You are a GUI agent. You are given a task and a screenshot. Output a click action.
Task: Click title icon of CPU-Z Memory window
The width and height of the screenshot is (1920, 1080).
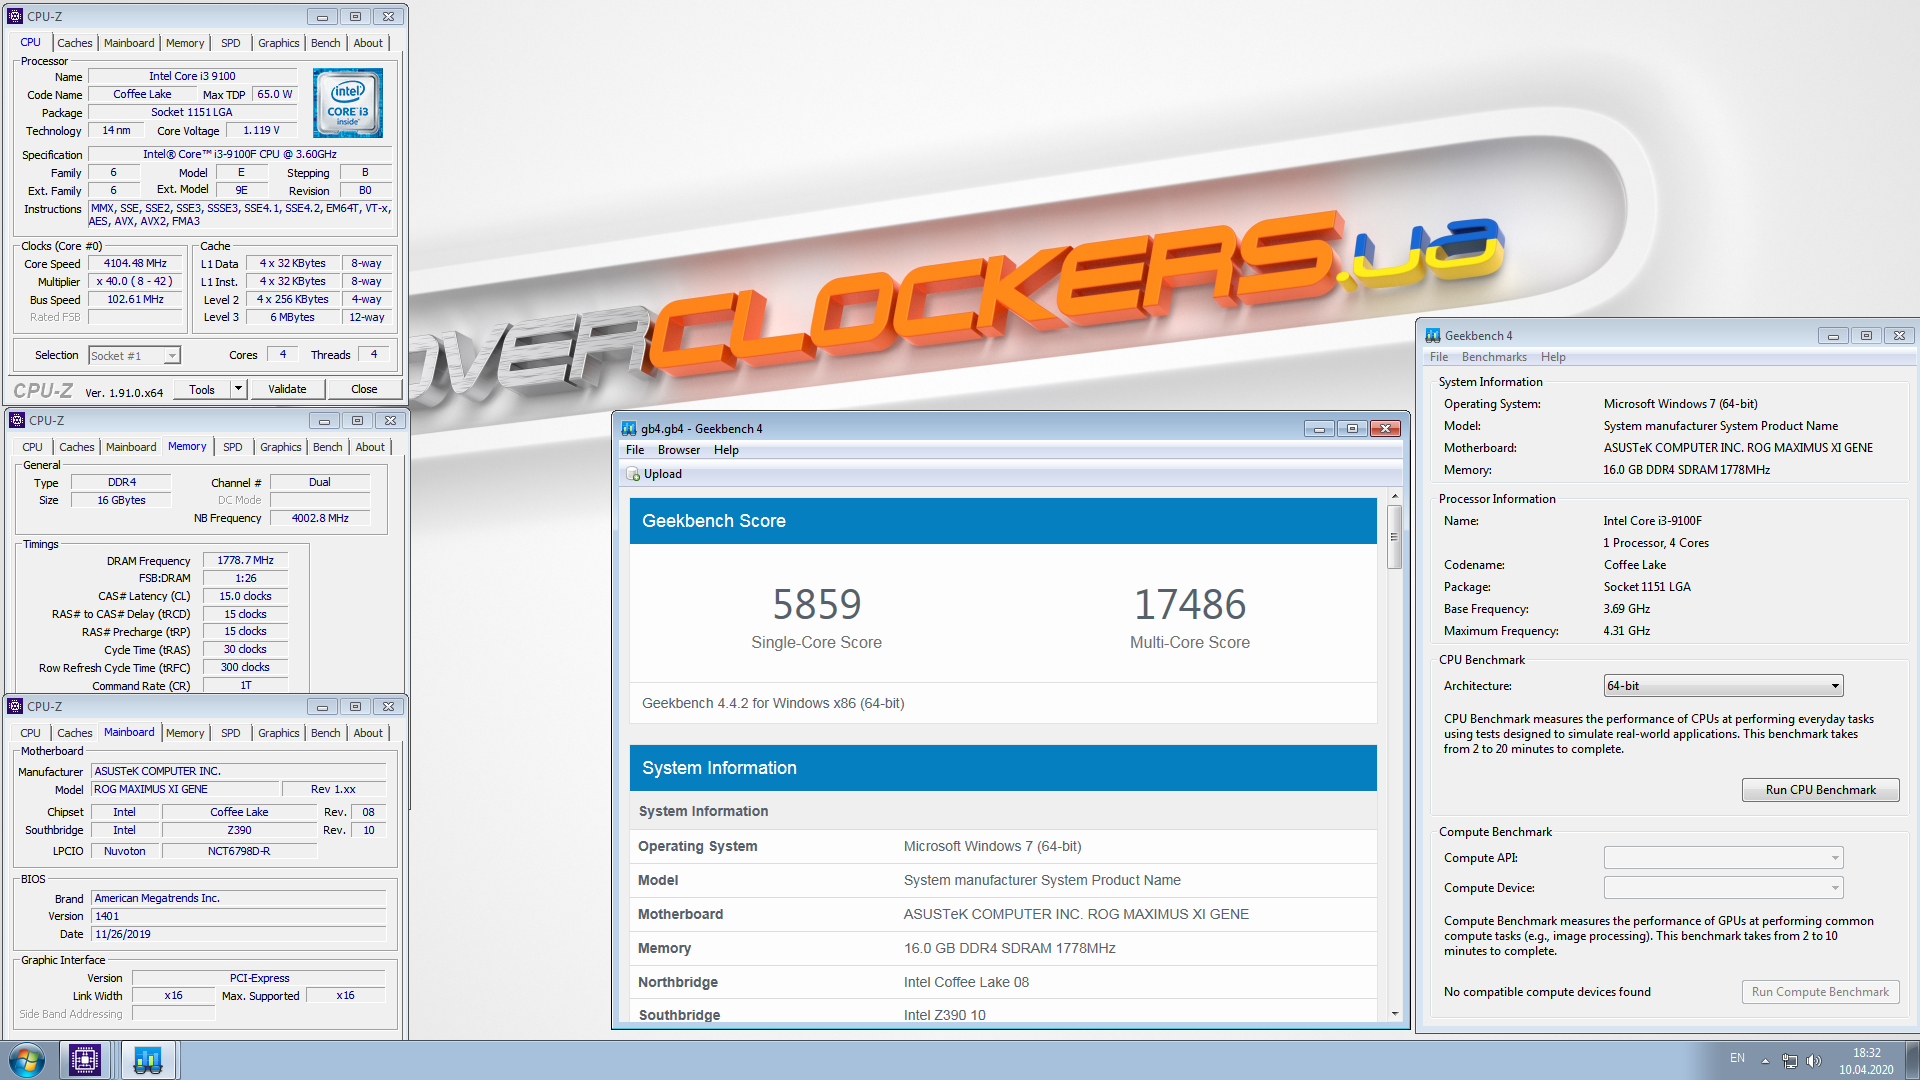pos(17,420)
